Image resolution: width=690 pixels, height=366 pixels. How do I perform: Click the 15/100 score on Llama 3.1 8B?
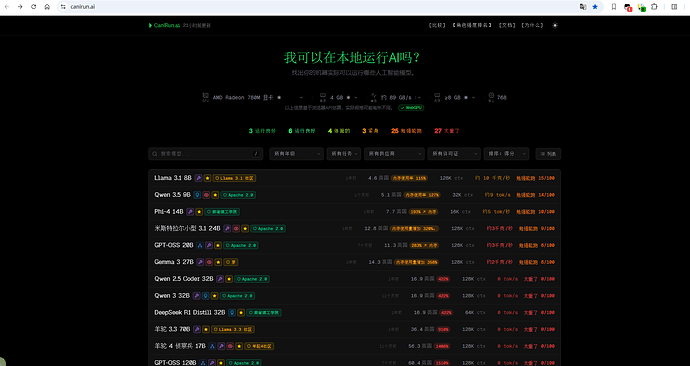pos(547,178)
